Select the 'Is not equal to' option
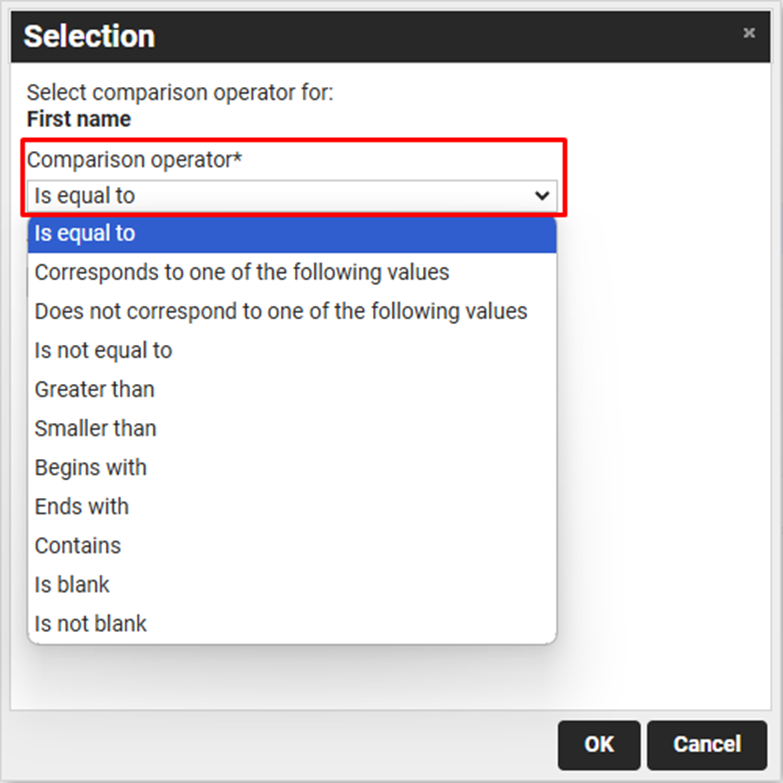This screenshot has width=783, height=783. pyautogui.click(x=103, y=350)
